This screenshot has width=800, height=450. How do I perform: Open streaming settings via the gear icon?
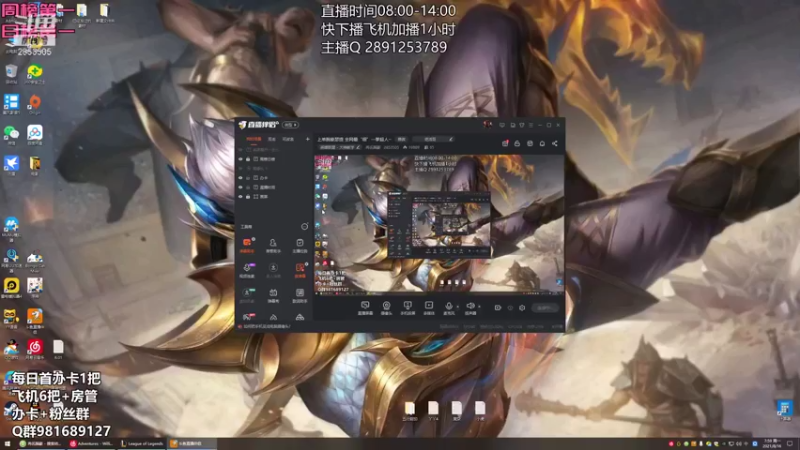pyautogui.click(x=522, y=308)
